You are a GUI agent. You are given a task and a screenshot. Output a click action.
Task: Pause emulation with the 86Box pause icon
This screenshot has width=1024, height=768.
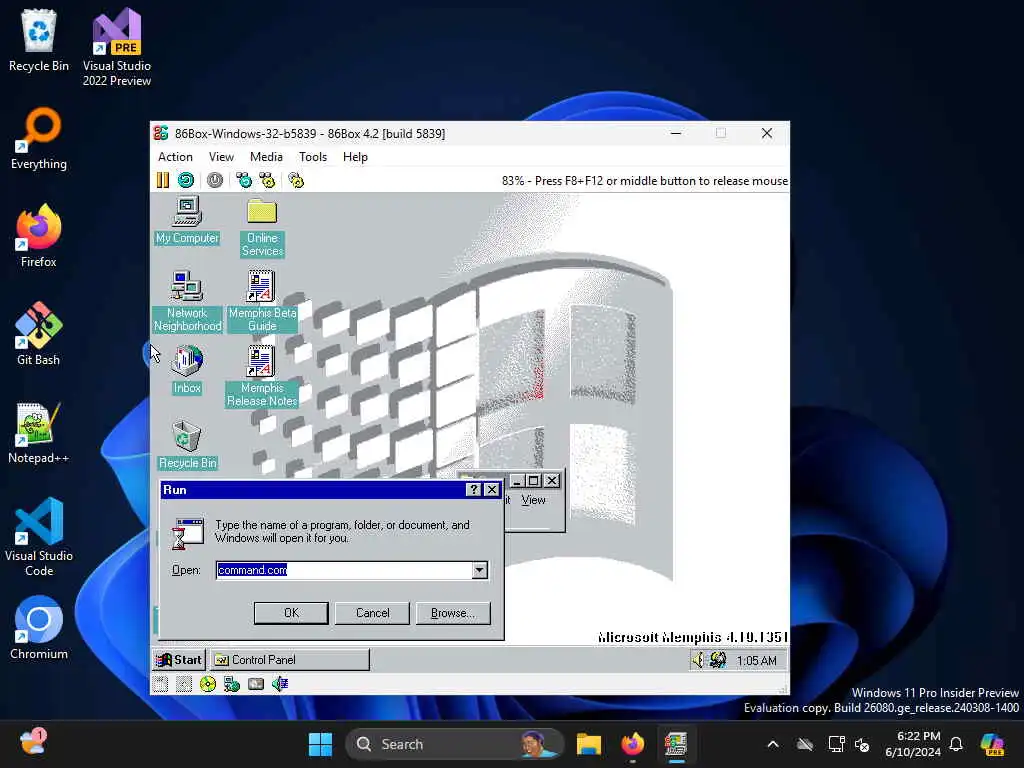(163, 180)
